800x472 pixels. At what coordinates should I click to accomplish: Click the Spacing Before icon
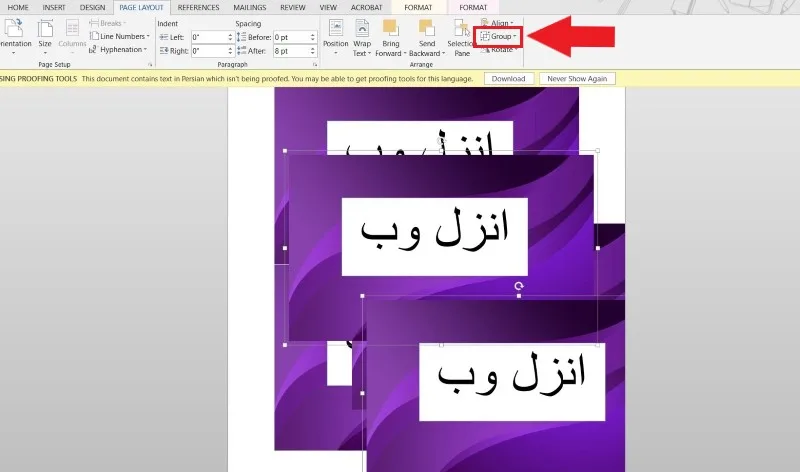pyautogui.click(x=241, y=37)
